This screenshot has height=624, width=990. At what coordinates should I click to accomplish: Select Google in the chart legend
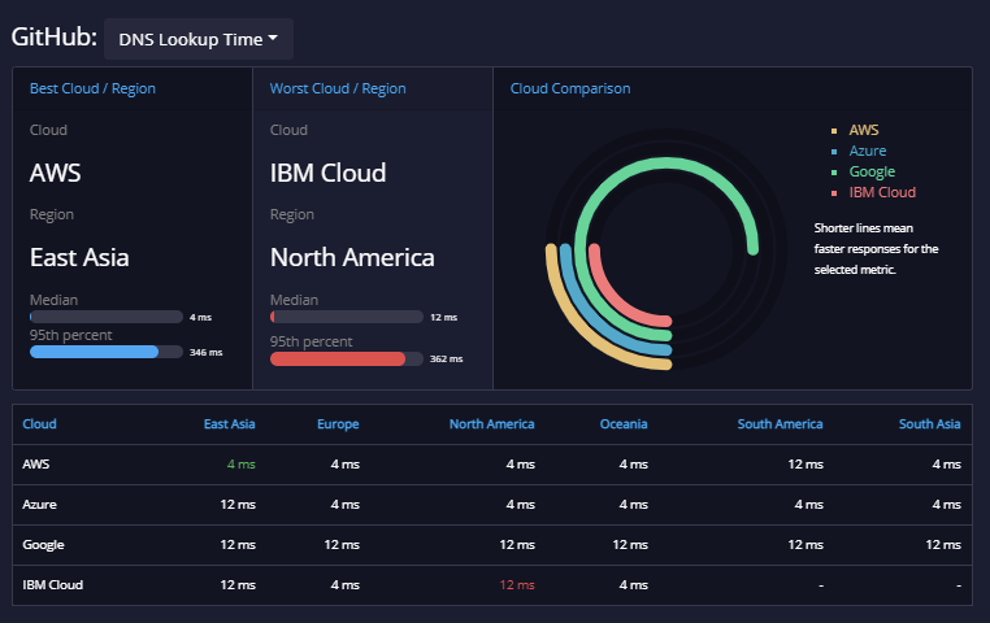tap(872, 172)
